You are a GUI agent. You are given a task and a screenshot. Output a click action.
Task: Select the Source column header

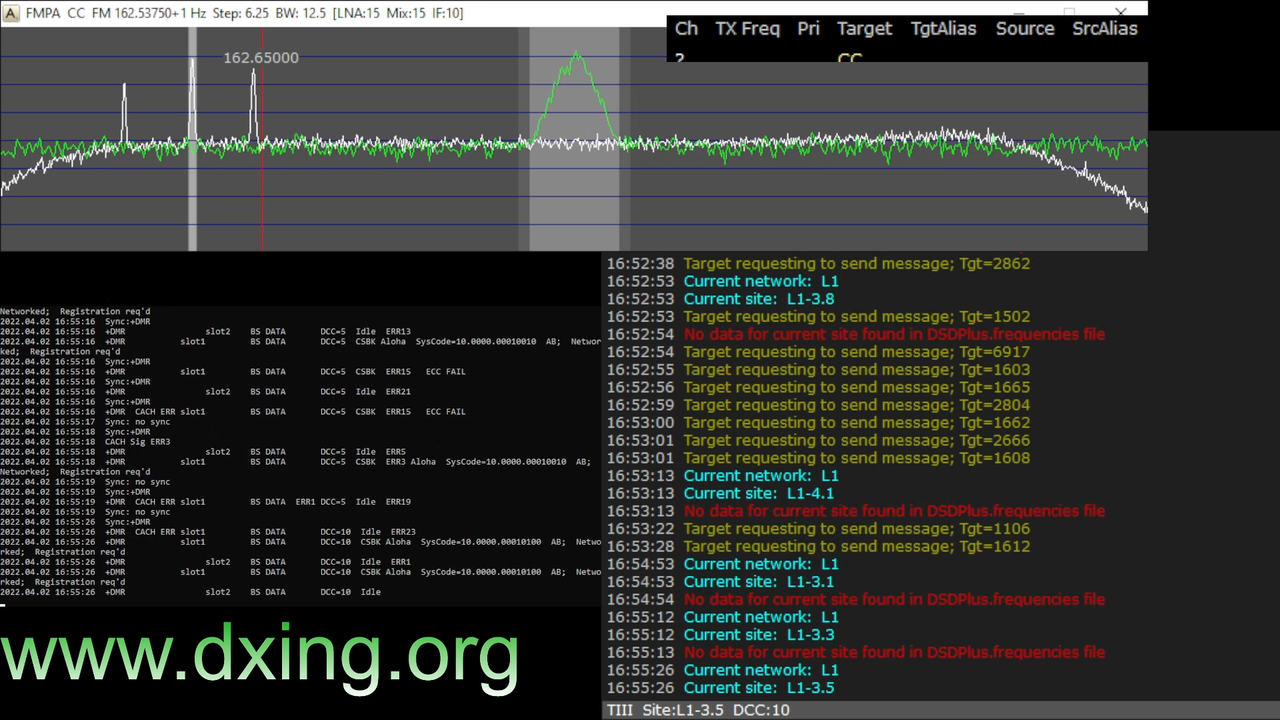point(1025,28)
